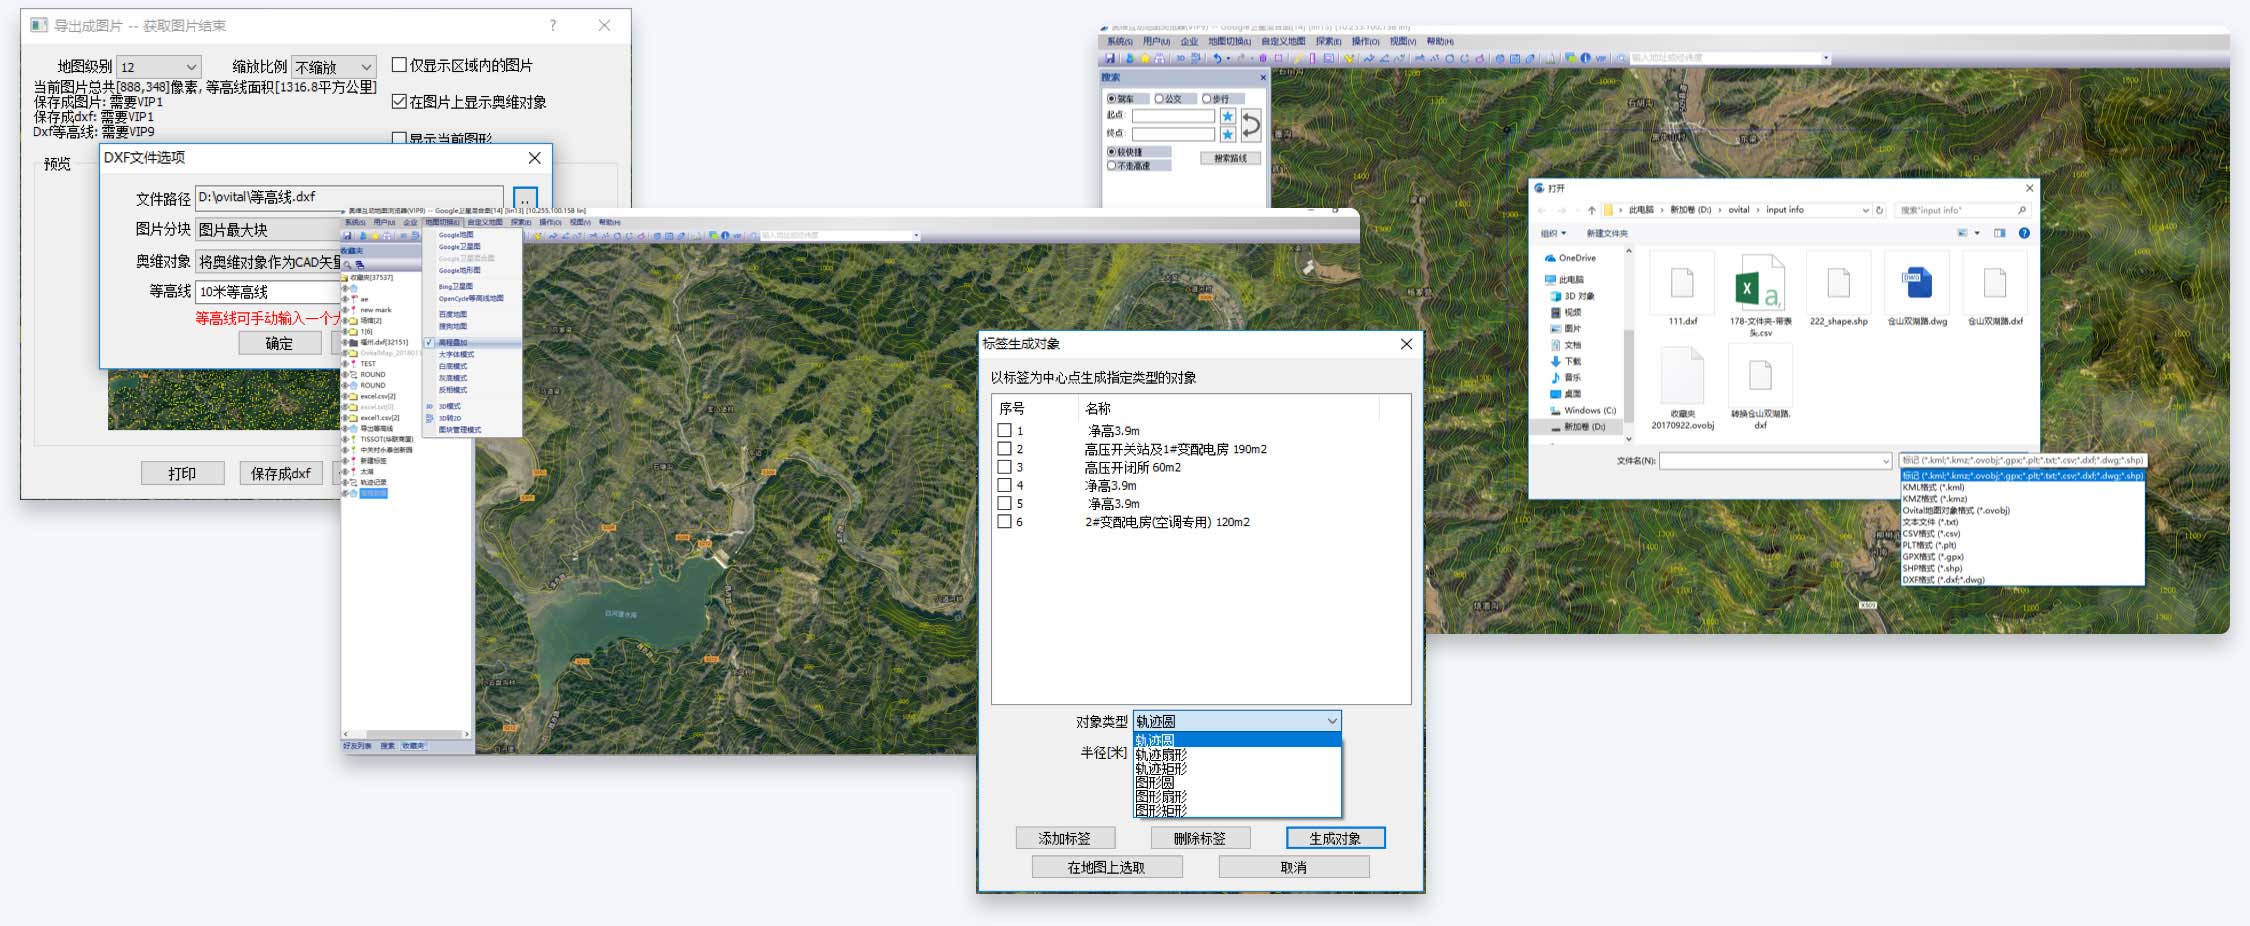2250x926 pixels.
Task: Select Google地形图 in map switch menu
Action: tap(459, 270)
